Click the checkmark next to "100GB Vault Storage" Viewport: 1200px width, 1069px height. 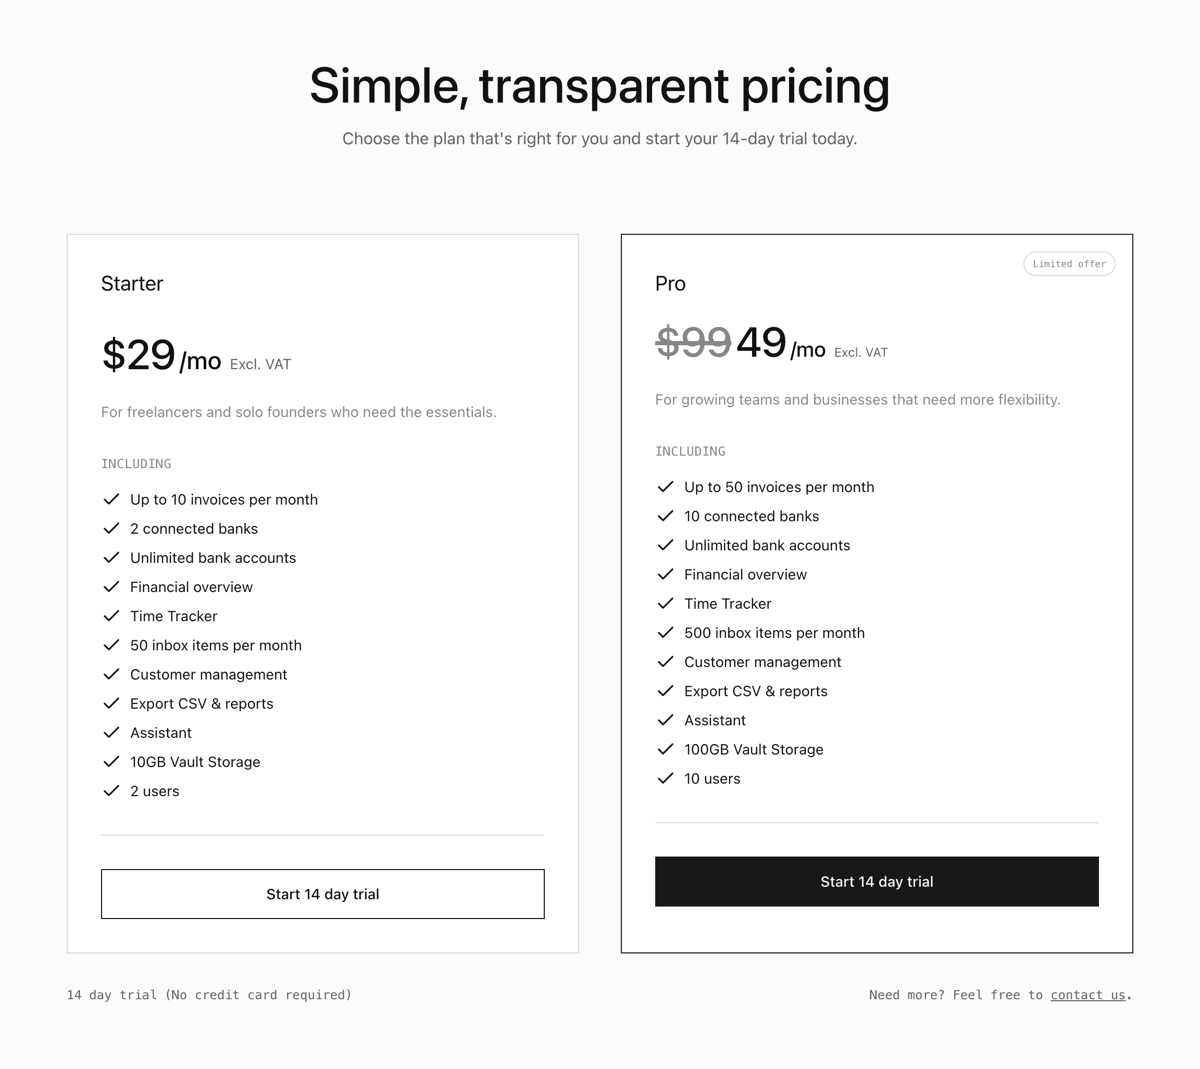tap(665, 749)
